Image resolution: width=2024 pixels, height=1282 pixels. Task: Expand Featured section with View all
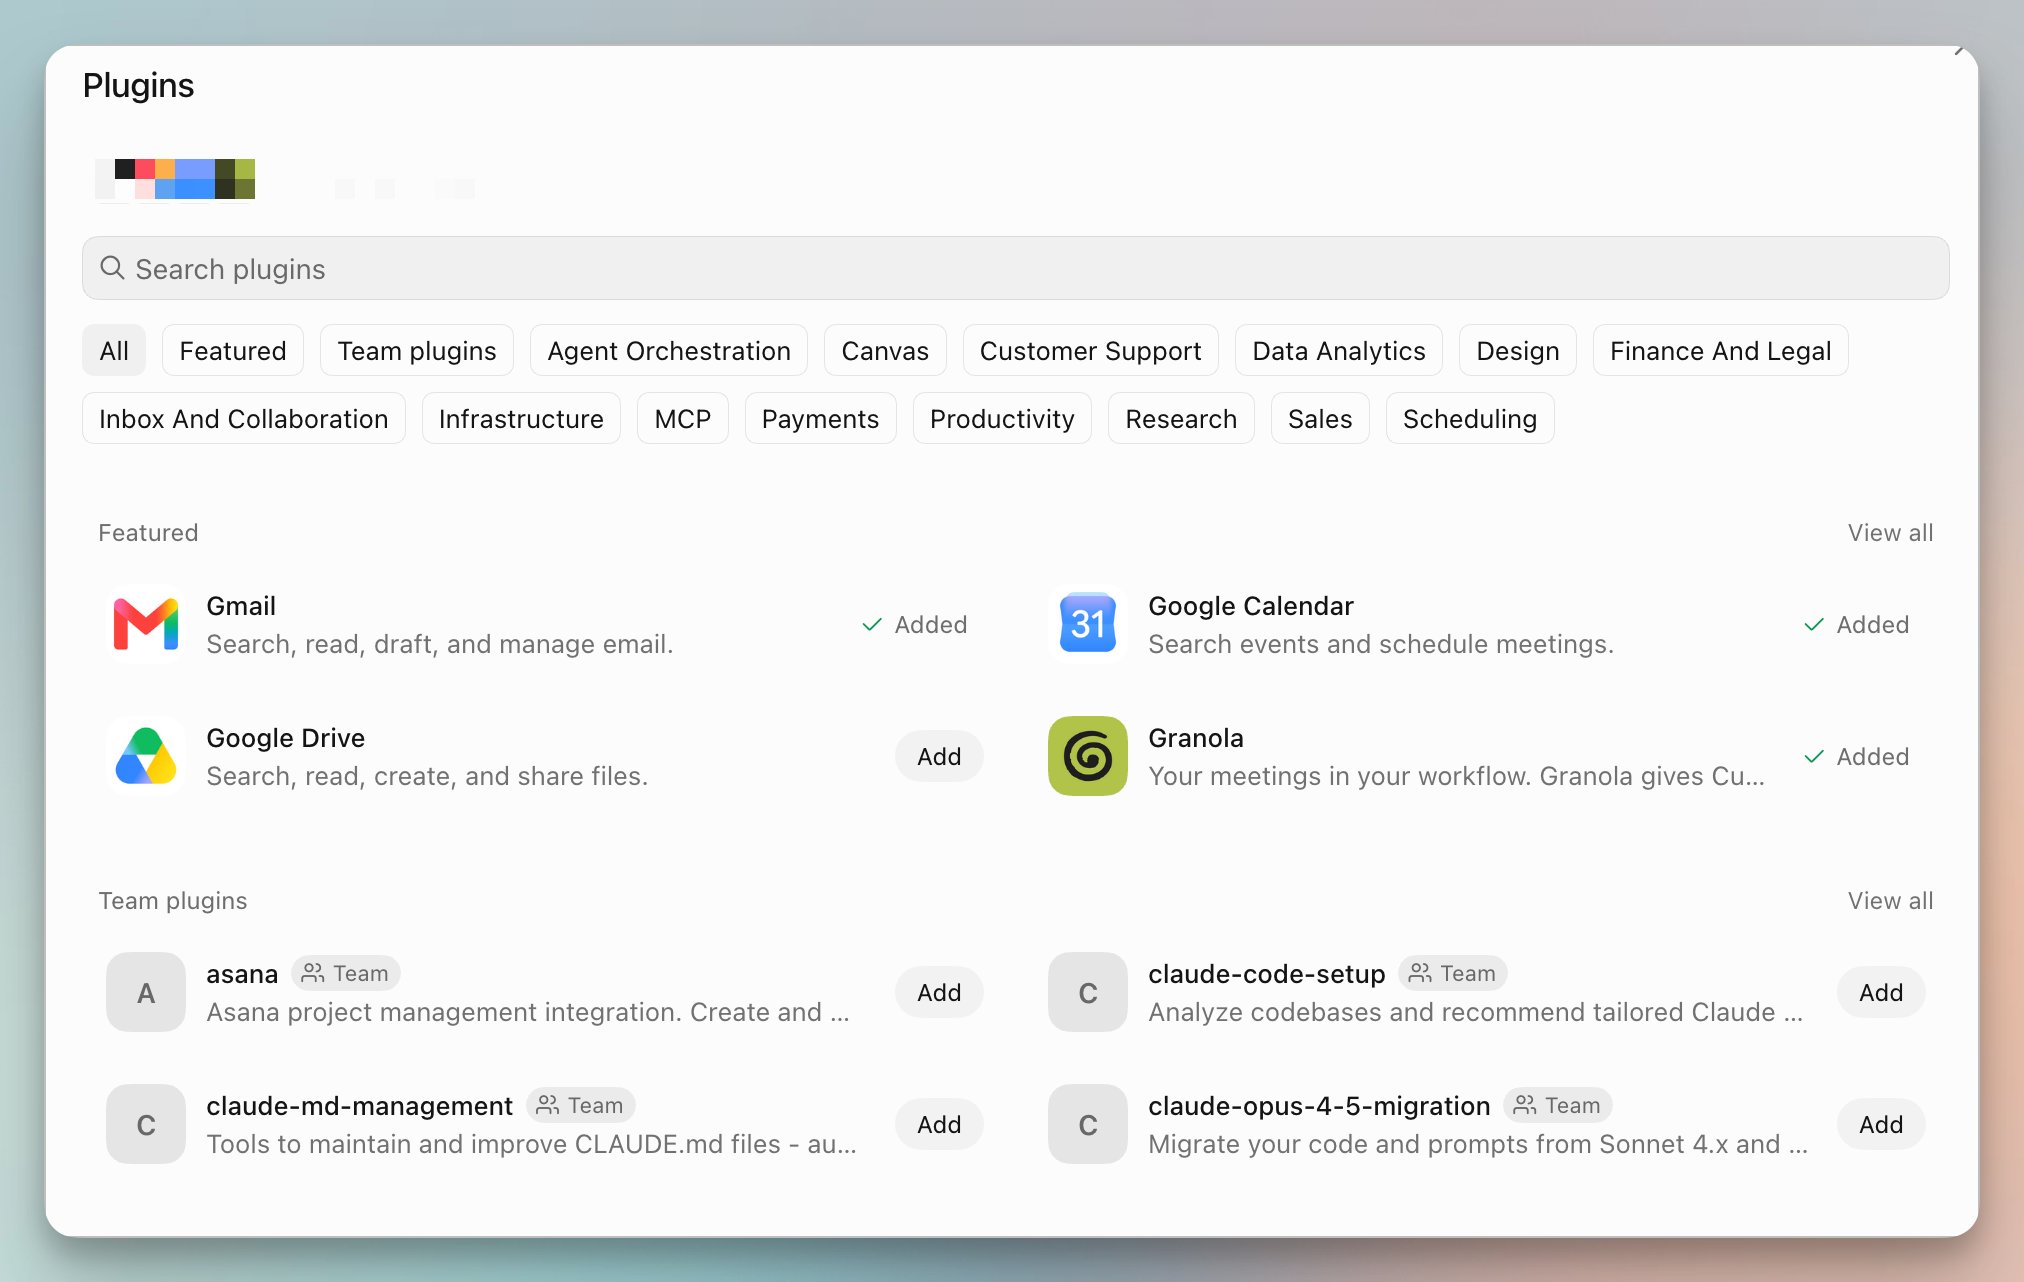pos(1890,533)
